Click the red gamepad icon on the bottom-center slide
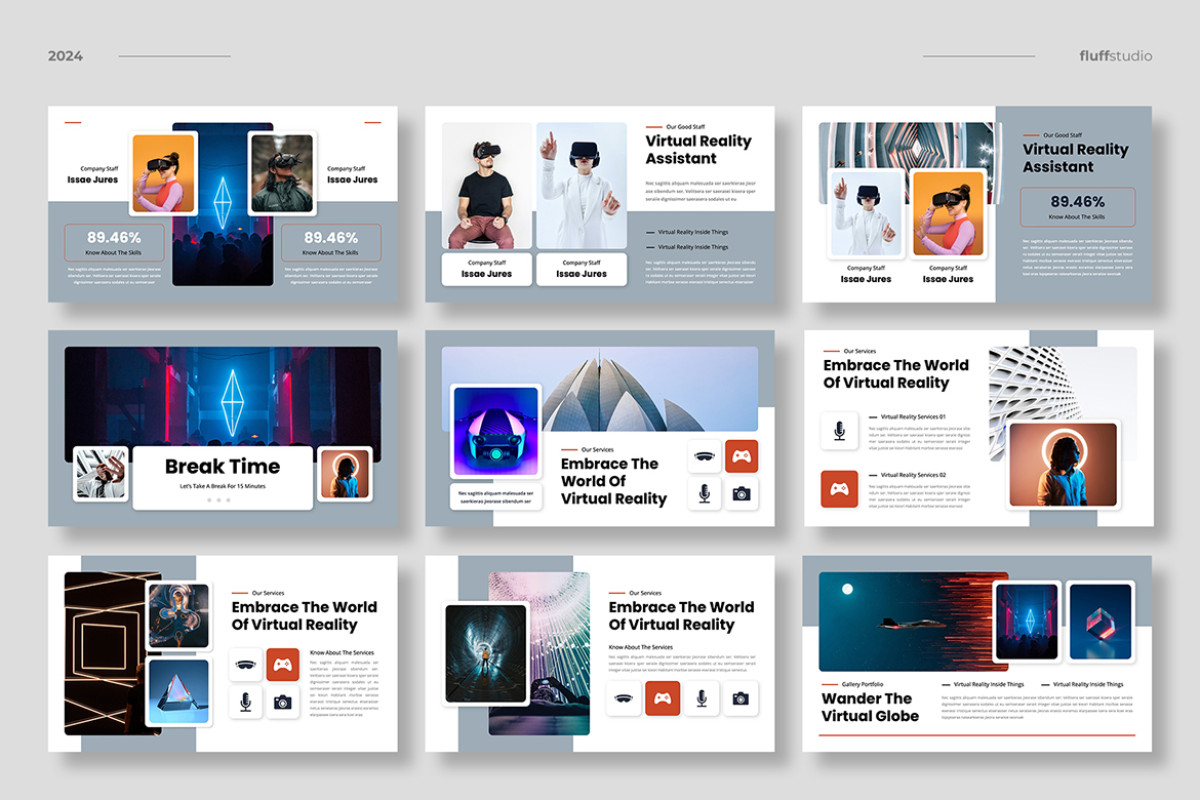This screenshot has height=800, width=1200. [663, 698]
